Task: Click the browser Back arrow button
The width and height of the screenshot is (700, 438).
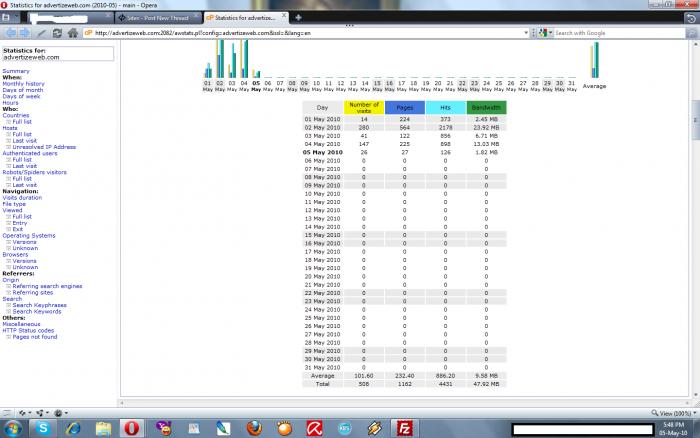Action: coord(8,33)
